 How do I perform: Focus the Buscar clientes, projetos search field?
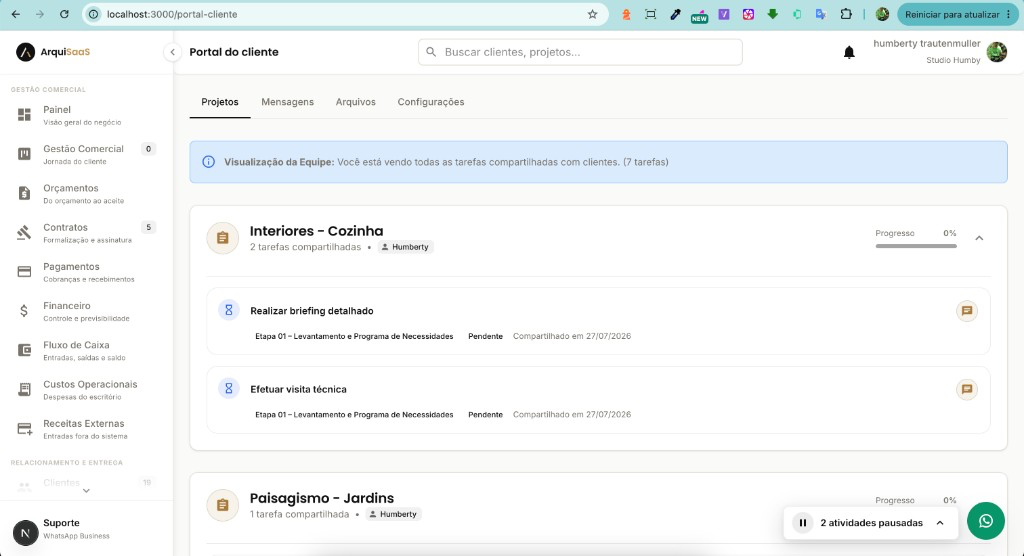click(x=580, y=52)
